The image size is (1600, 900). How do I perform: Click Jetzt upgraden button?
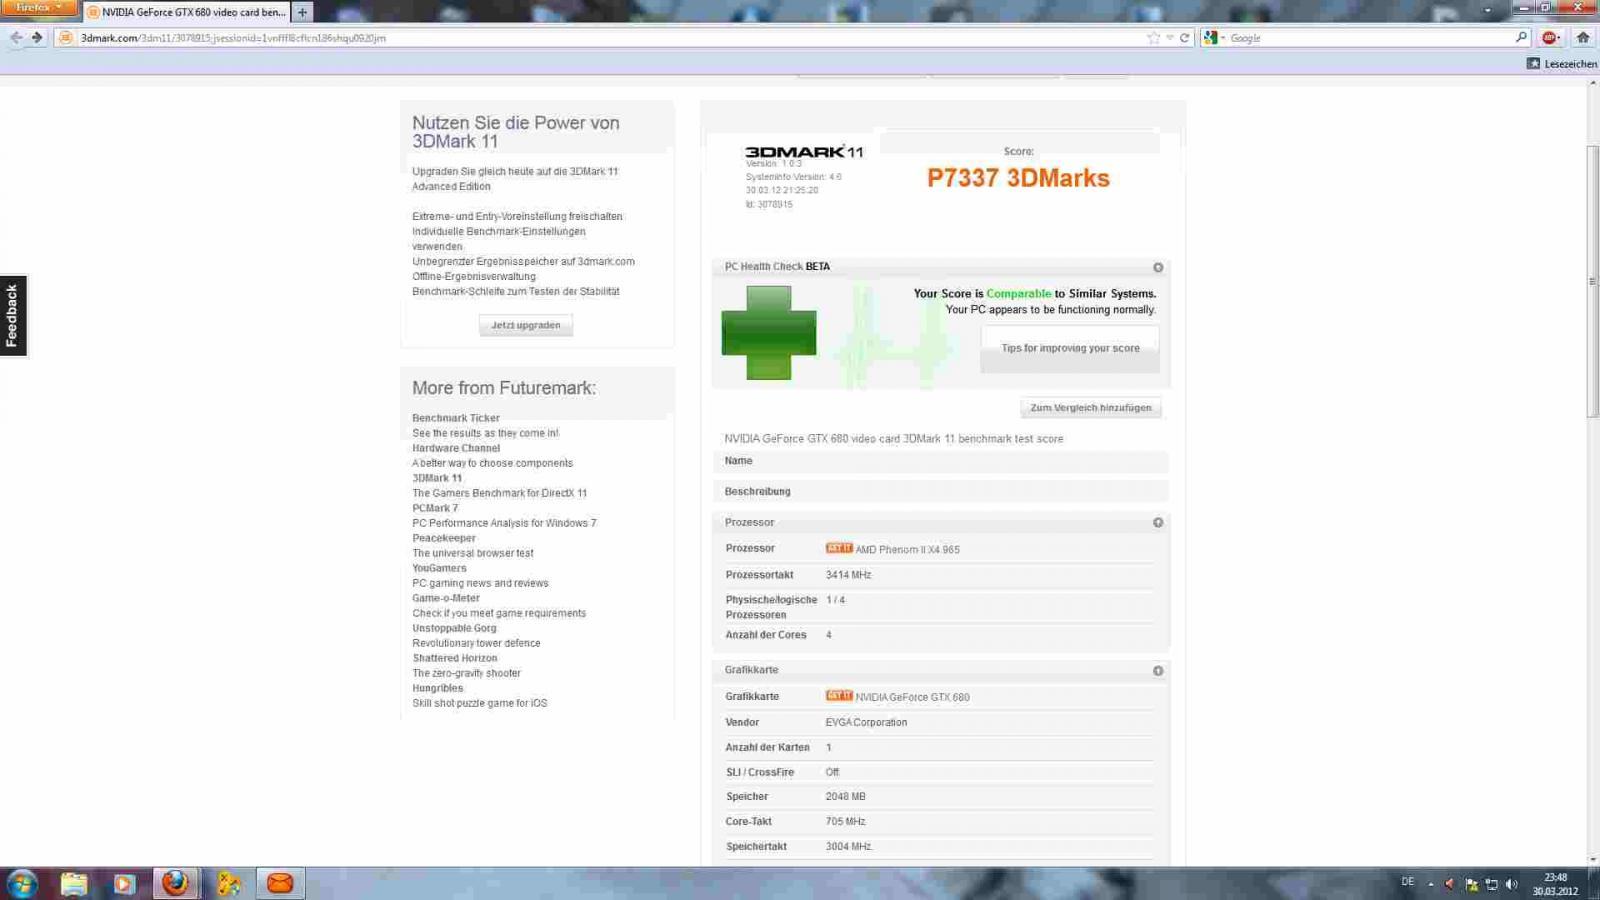(526, 325)
